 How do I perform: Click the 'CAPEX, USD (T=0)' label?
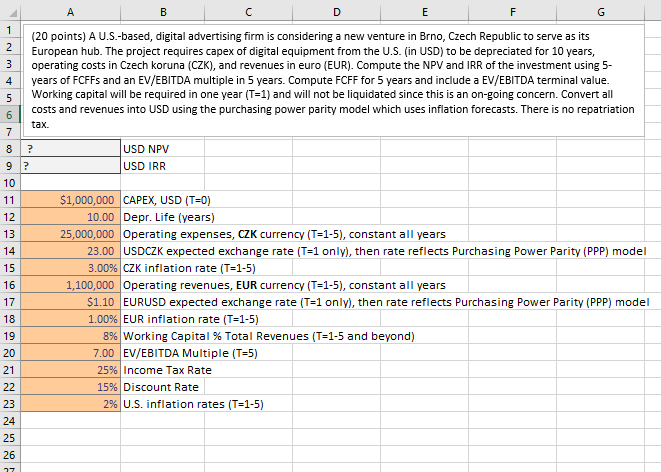[x=167, y=200]
